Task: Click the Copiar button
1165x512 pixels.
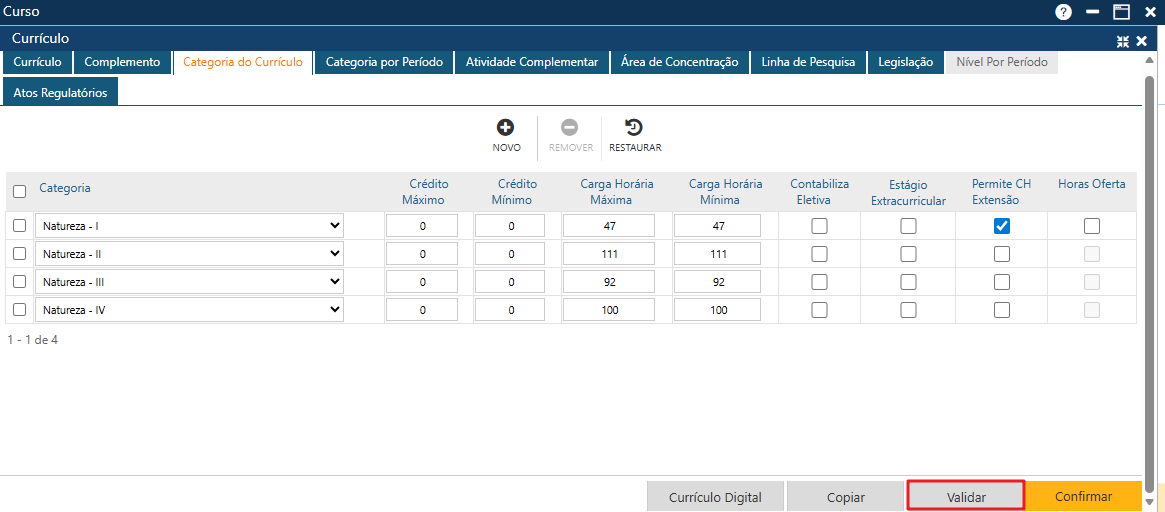Action: click(x=846, y=497)
